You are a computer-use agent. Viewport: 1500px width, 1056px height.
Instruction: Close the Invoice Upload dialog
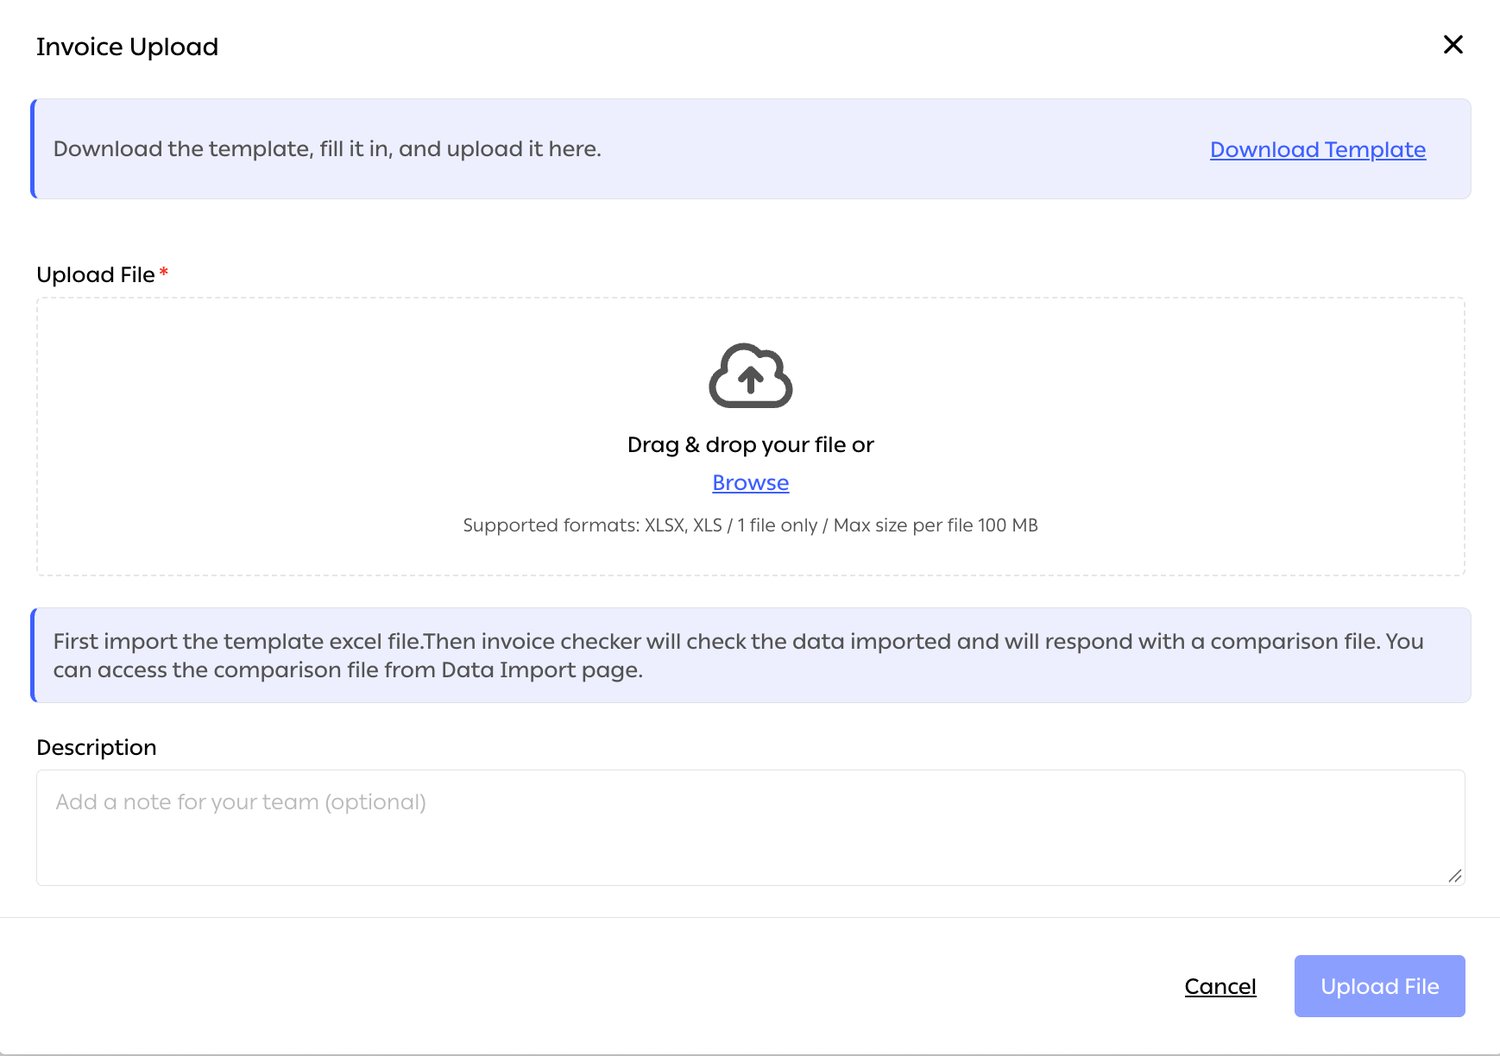[x=1453, y=45]
